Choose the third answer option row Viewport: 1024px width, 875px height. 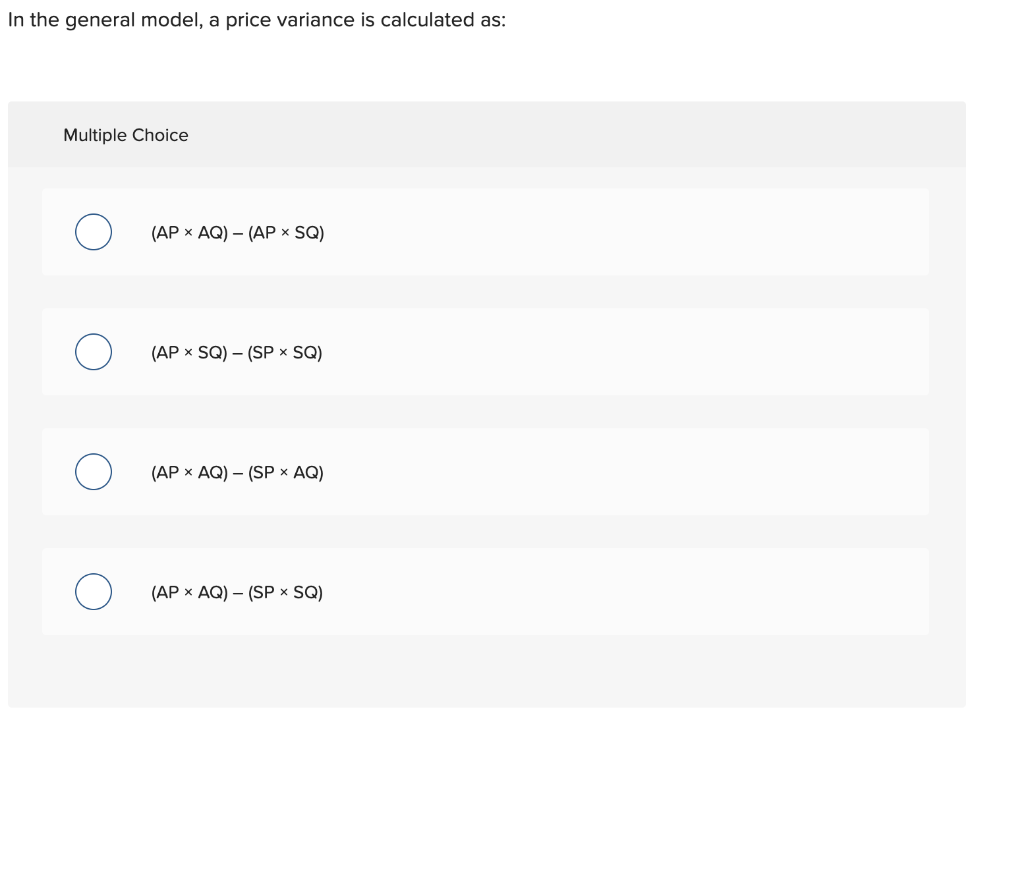click(x=485, y=471)
